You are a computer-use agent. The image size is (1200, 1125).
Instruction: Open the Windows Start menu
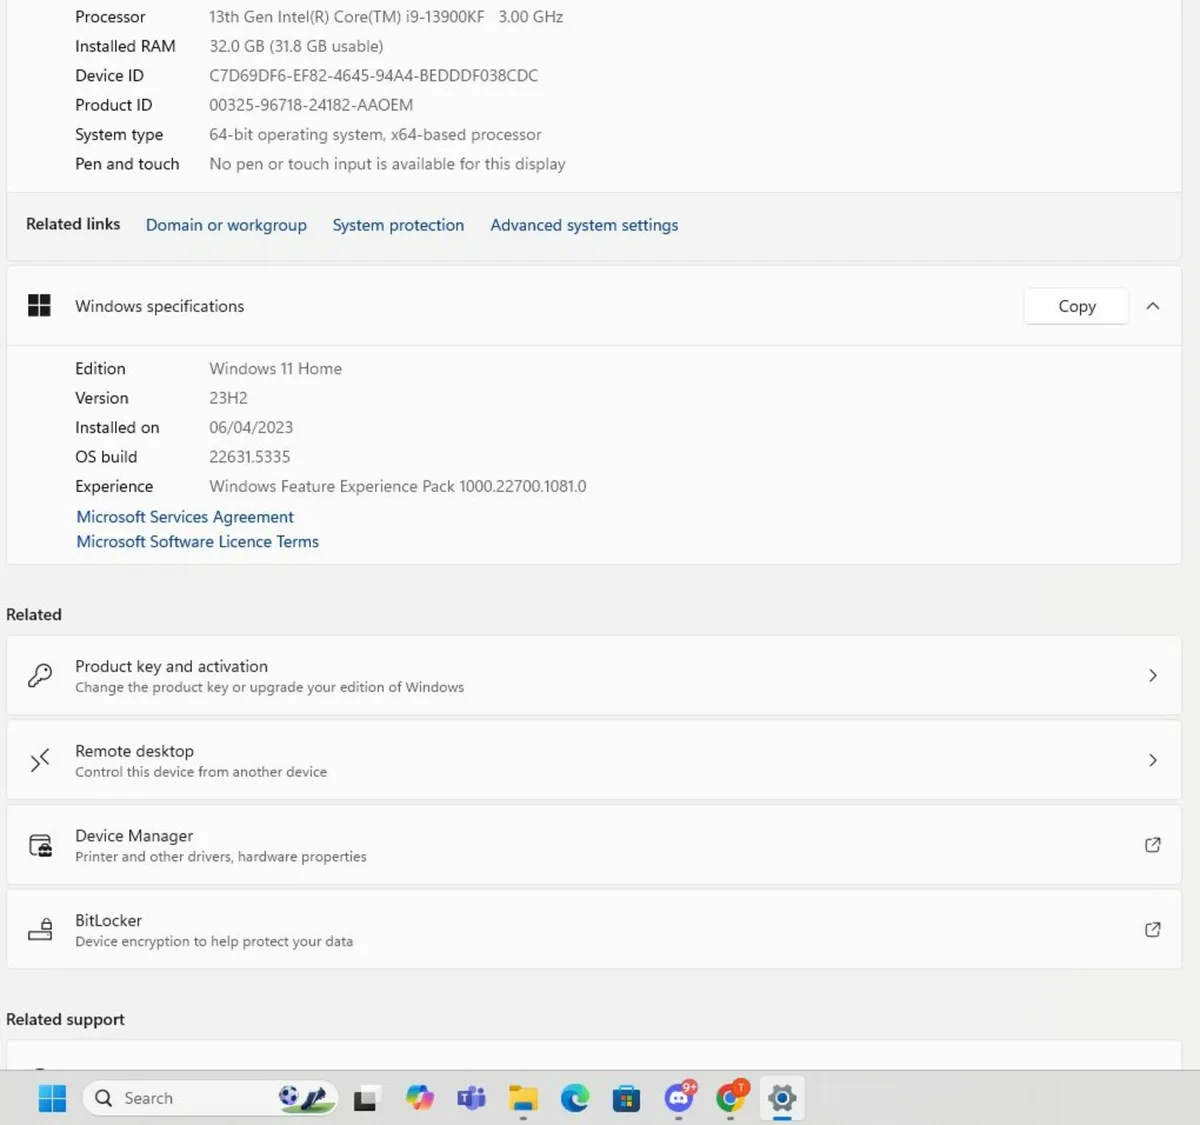tap(52, 1098)
